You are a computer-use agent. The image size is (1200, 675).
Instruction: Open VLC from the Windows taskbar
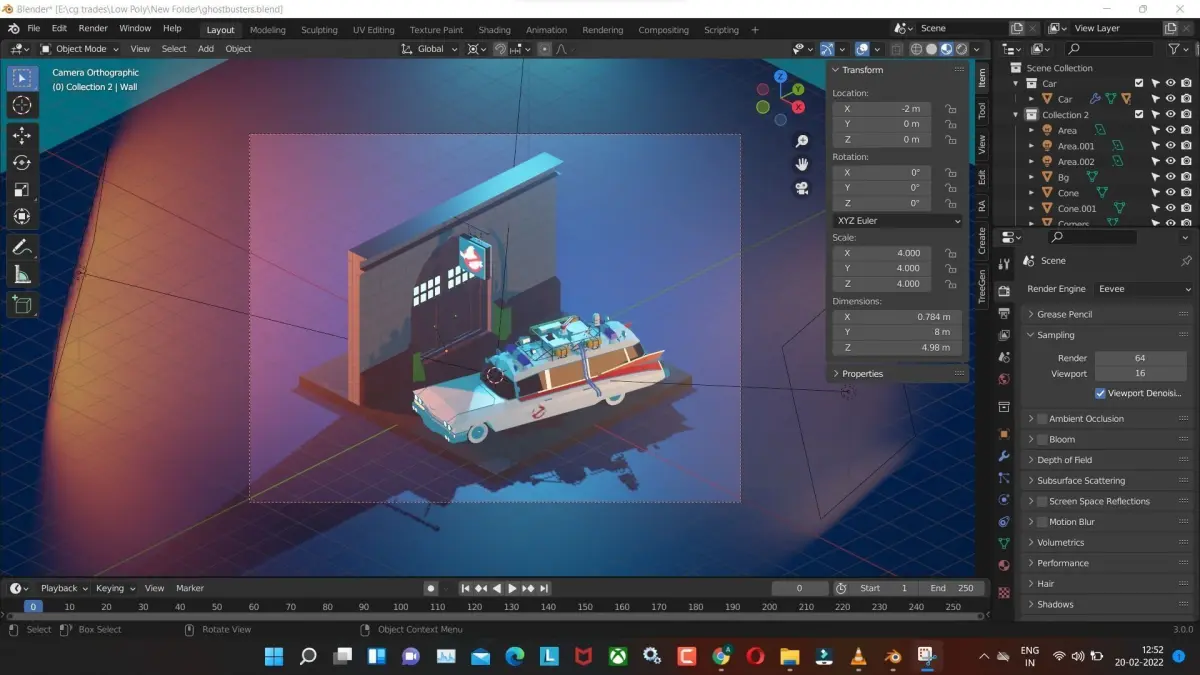[857, 657]
